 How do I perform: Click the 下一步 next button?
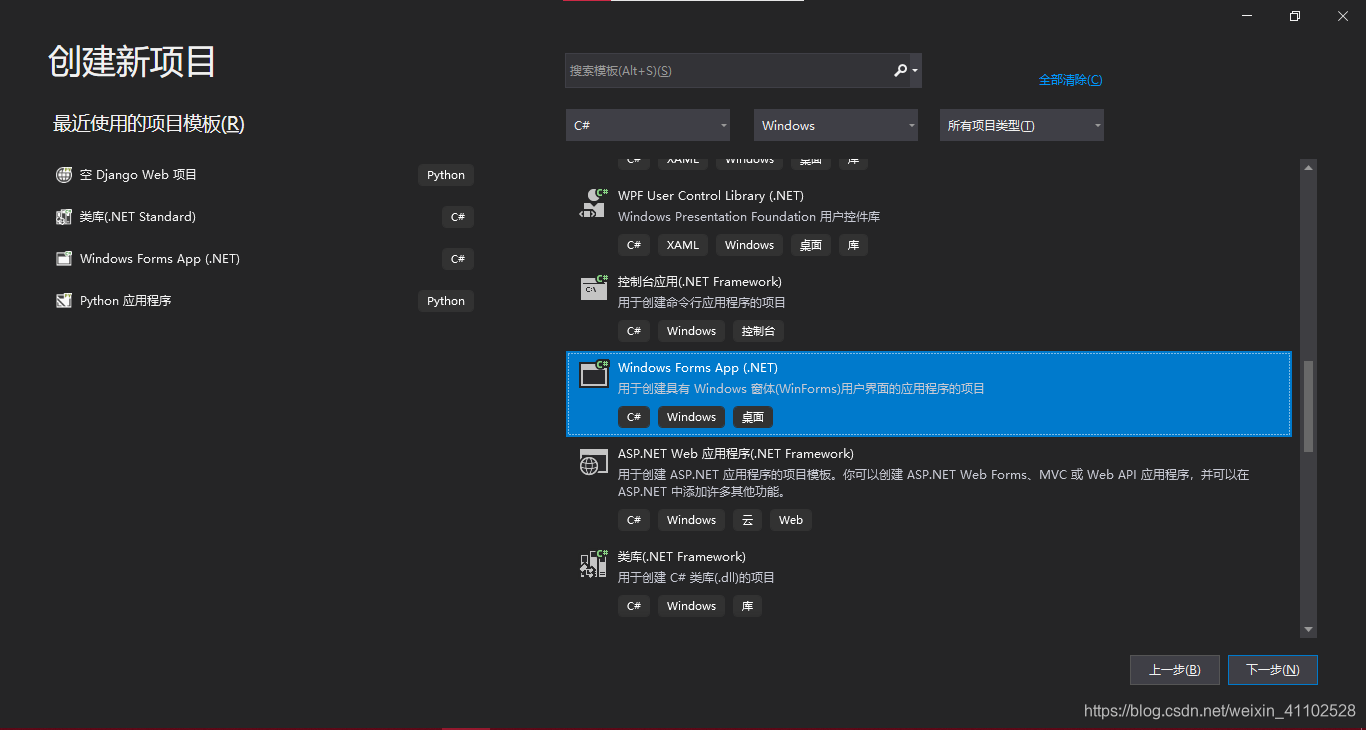tap(1272, 670)
